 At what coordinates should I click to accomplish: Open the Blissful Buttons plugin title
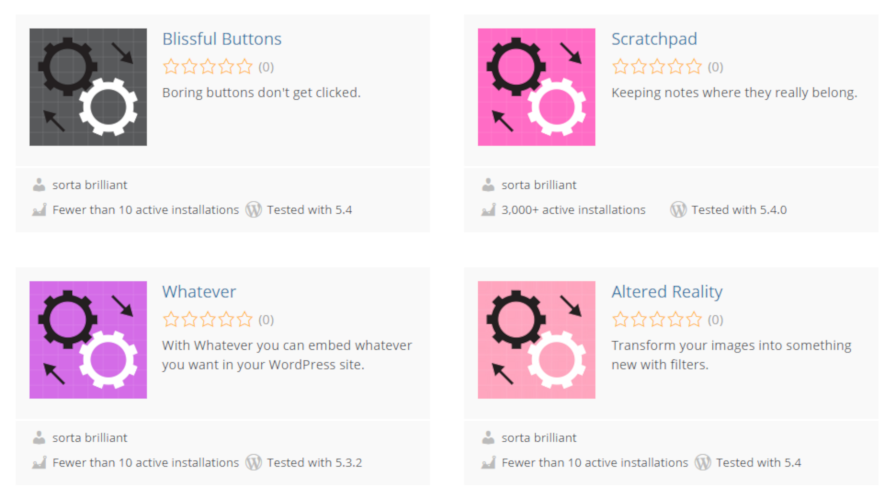[222, 39]
